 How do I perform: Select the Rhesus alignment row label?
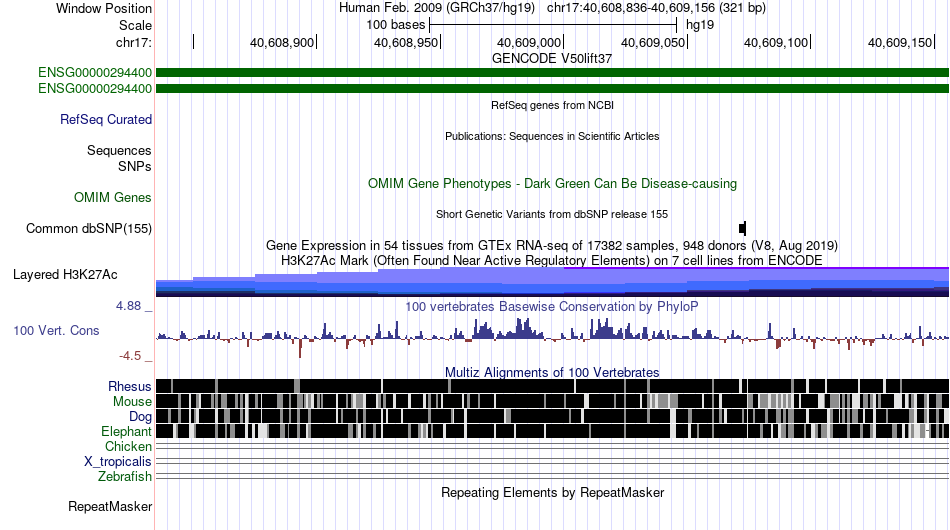point(130,386)
